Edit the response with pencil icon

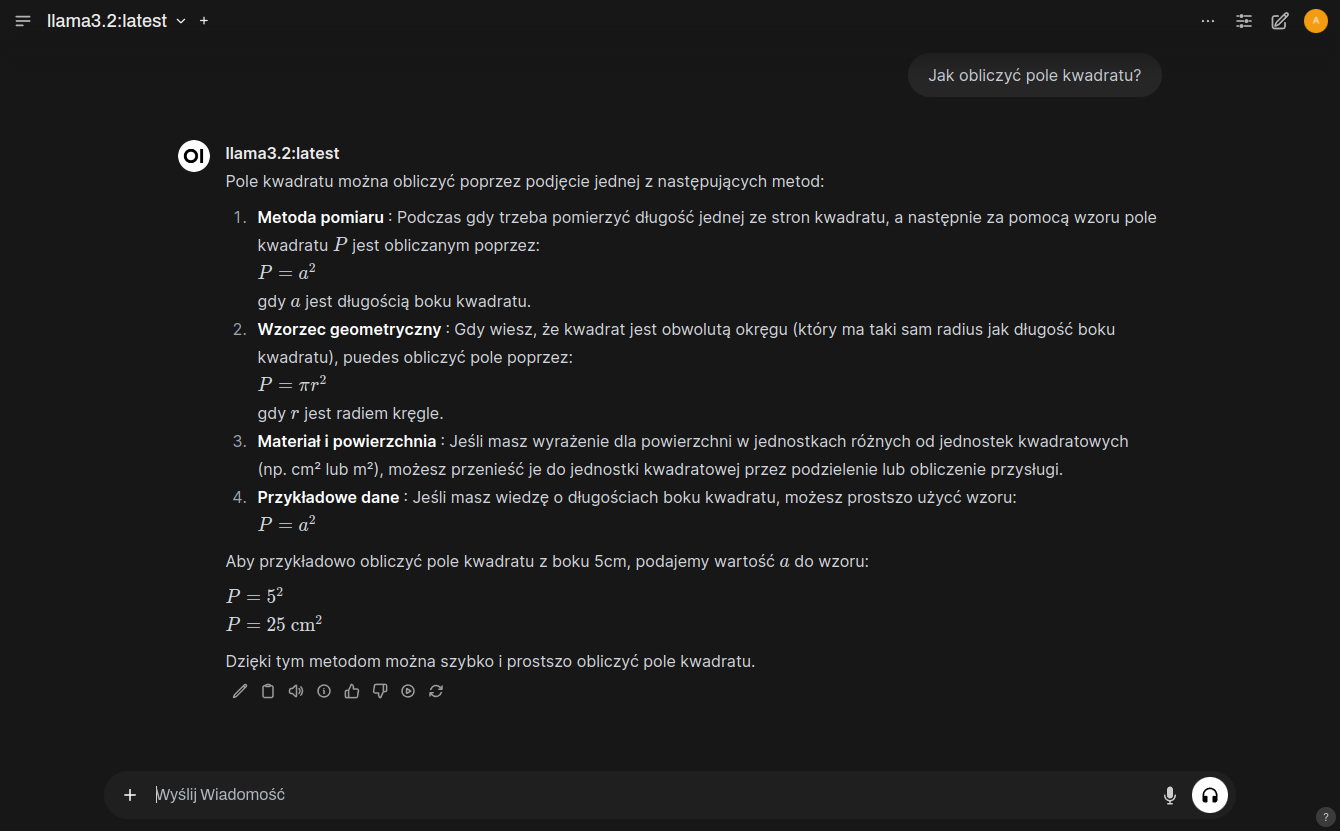(240, 691)
